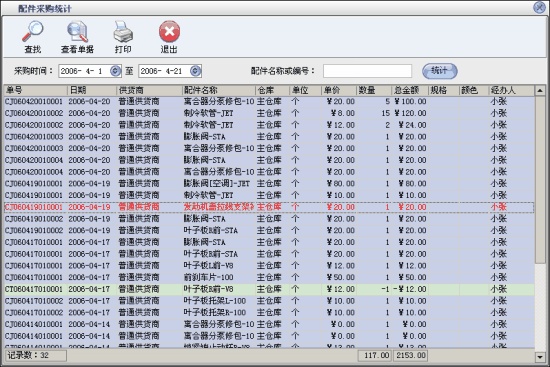Viewport: 550px width, 367px height.
Task: Click the ¥50.00 unit price cell
Action: point(340,278)
